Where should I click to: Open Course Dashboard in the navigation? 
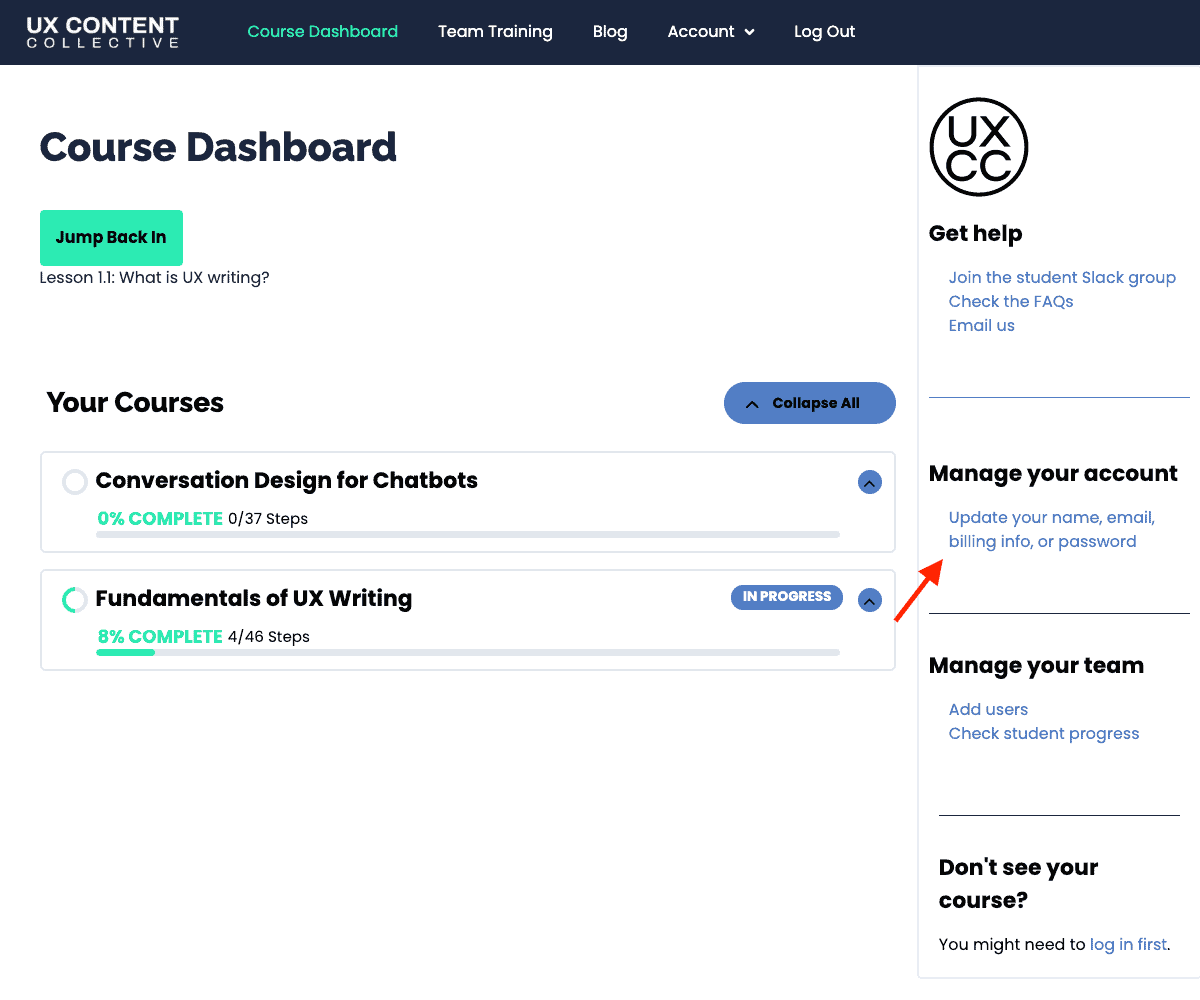(323, 32)
